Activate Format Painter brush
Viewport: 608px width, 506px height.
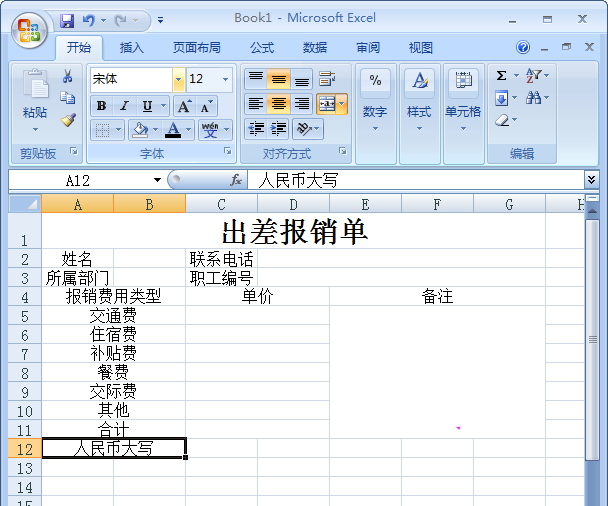pyautogui.click(x=68, y=120)
